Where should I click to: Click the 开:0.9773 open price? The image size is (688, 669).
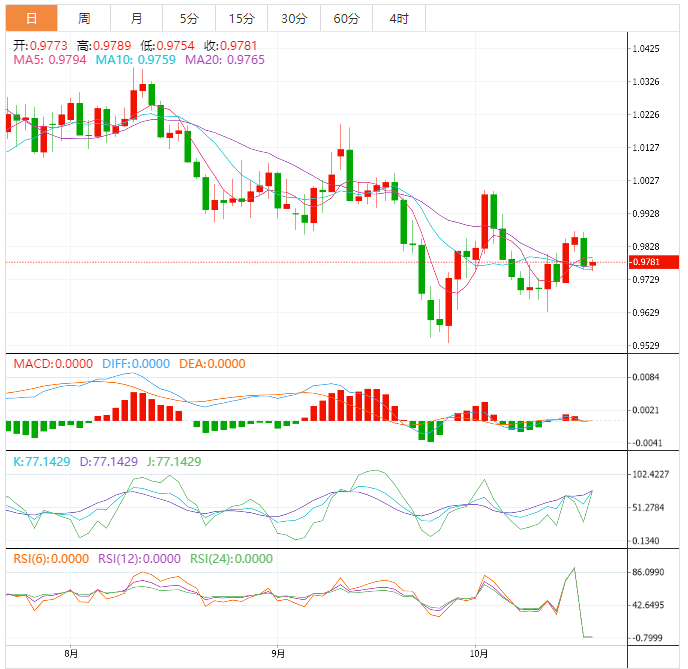[40, 46]
